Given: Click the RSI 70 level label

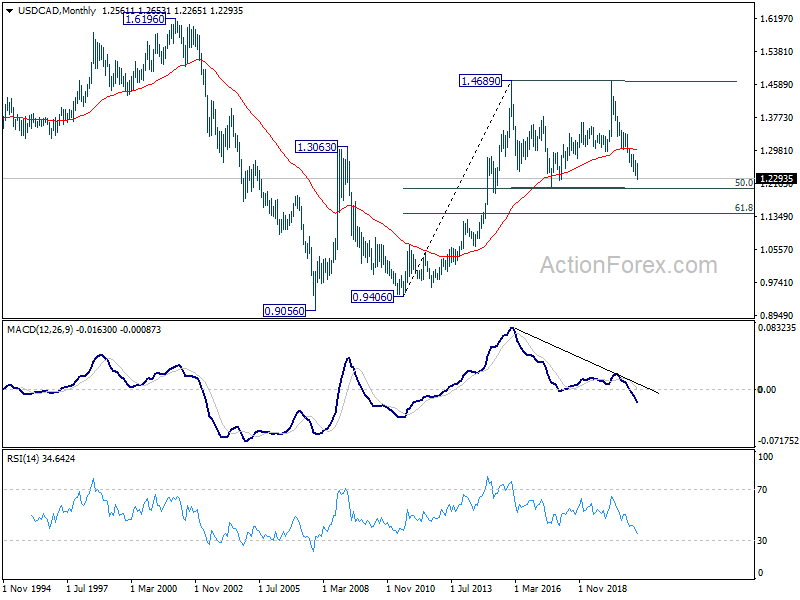Looking at the screenshot, I should click(x=762, y=490).
